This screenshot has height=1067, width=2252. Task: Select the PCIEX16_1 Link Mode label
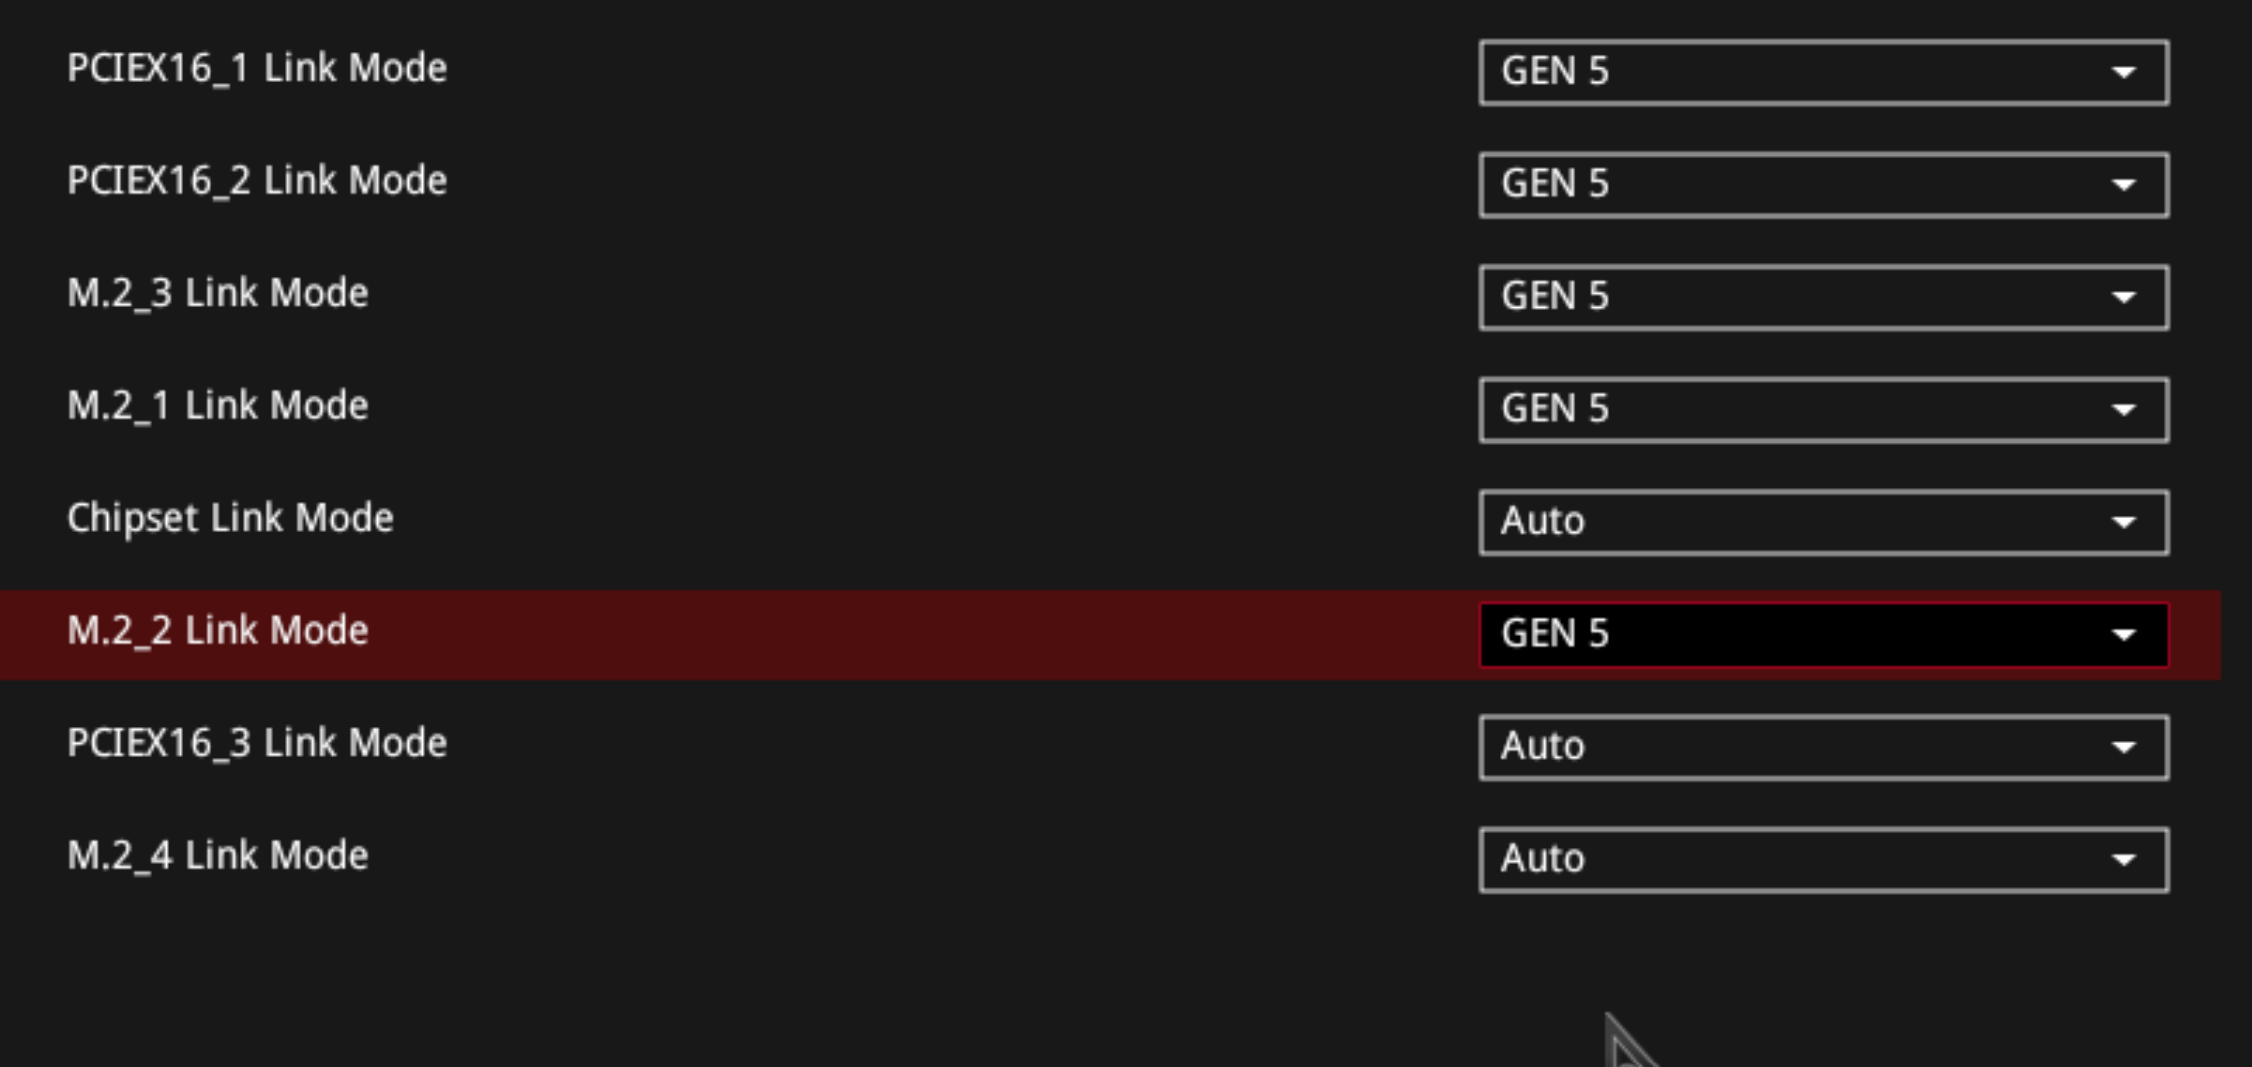[x=257, y=68]
